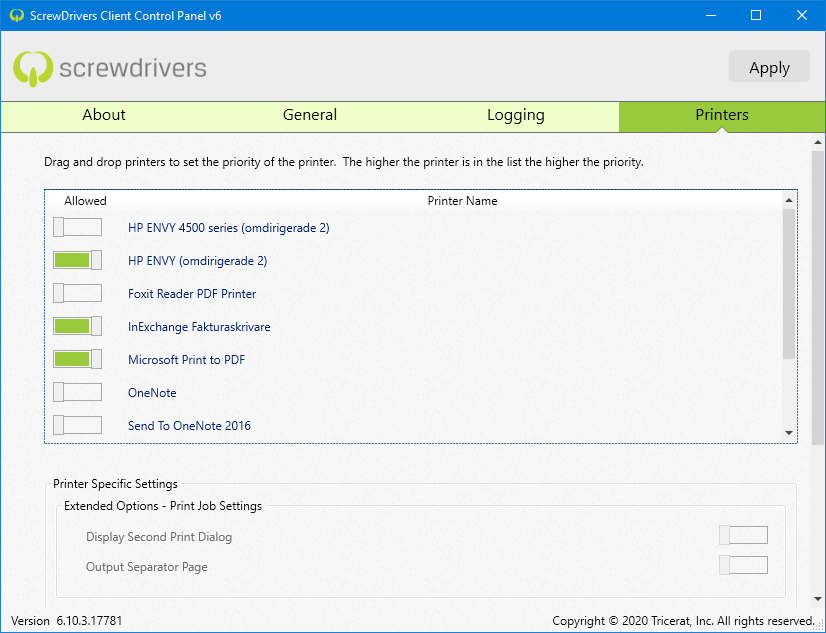Click printer list scroll down arrow
Viewport: 826px width, 633px height.
coord(789,433)
